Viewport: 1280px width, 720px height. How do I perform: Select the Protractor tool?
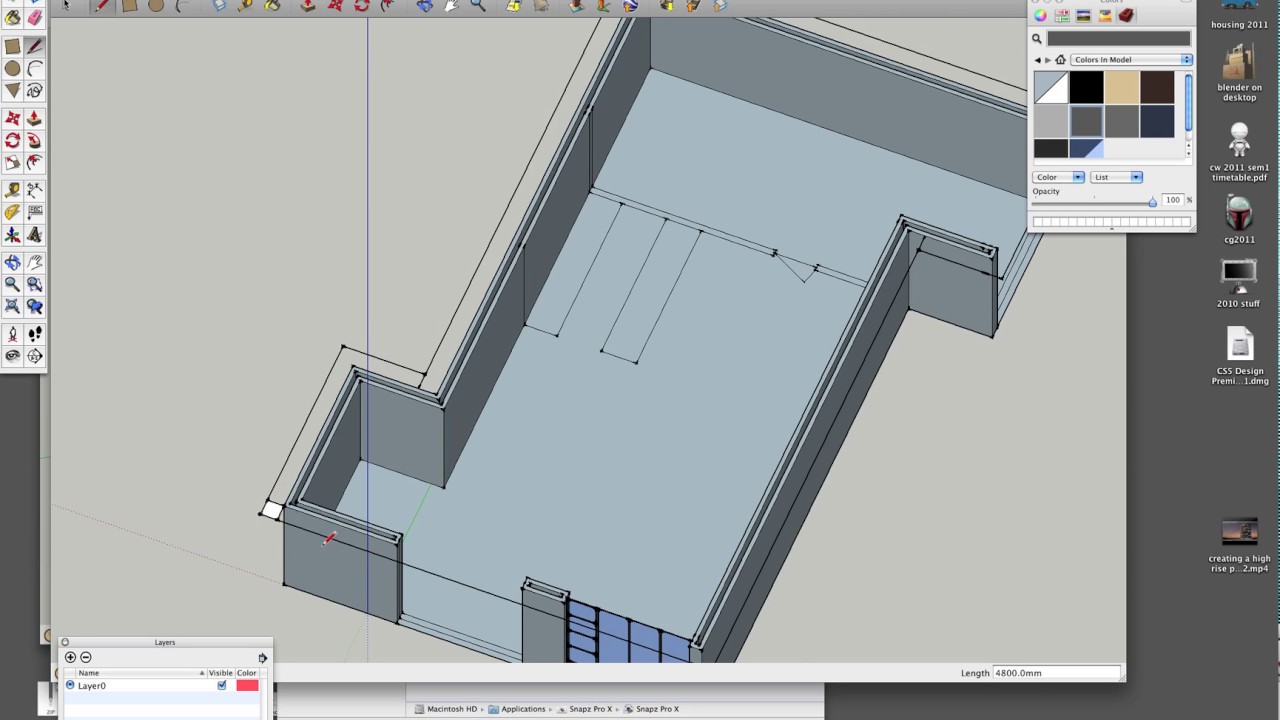[12, 212]
